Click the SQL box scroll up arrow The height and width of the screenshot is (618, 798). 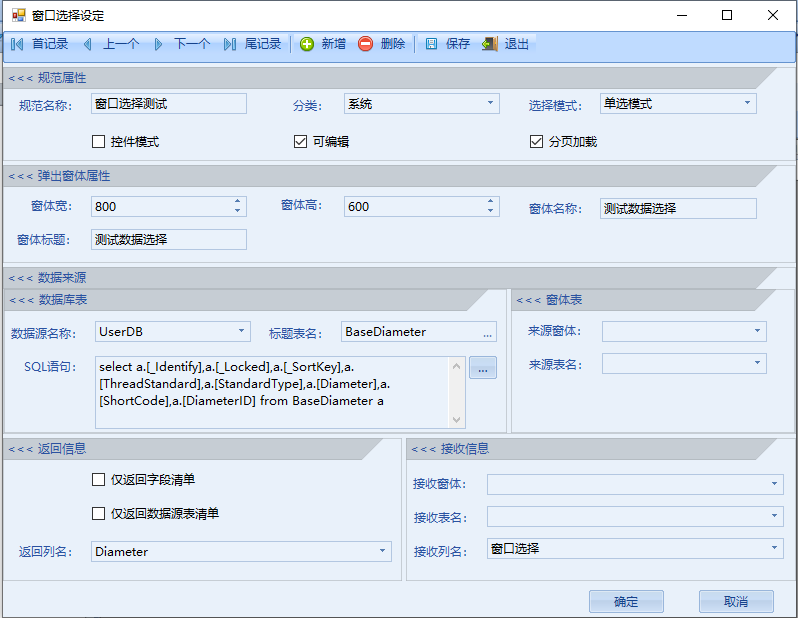coord(457,366)
